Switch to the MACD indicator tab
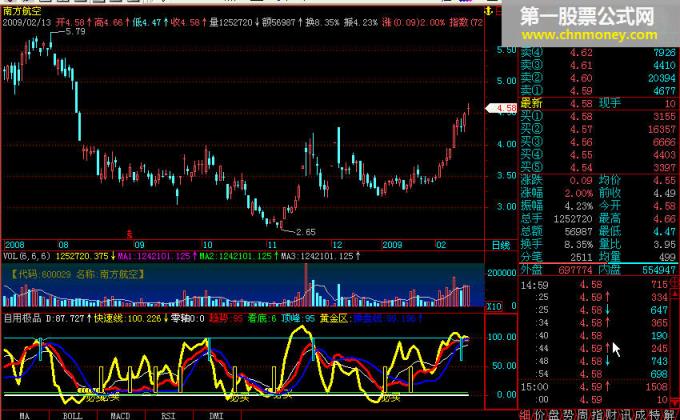The height and width of the screenshot is (420, 680). (120, 416)
